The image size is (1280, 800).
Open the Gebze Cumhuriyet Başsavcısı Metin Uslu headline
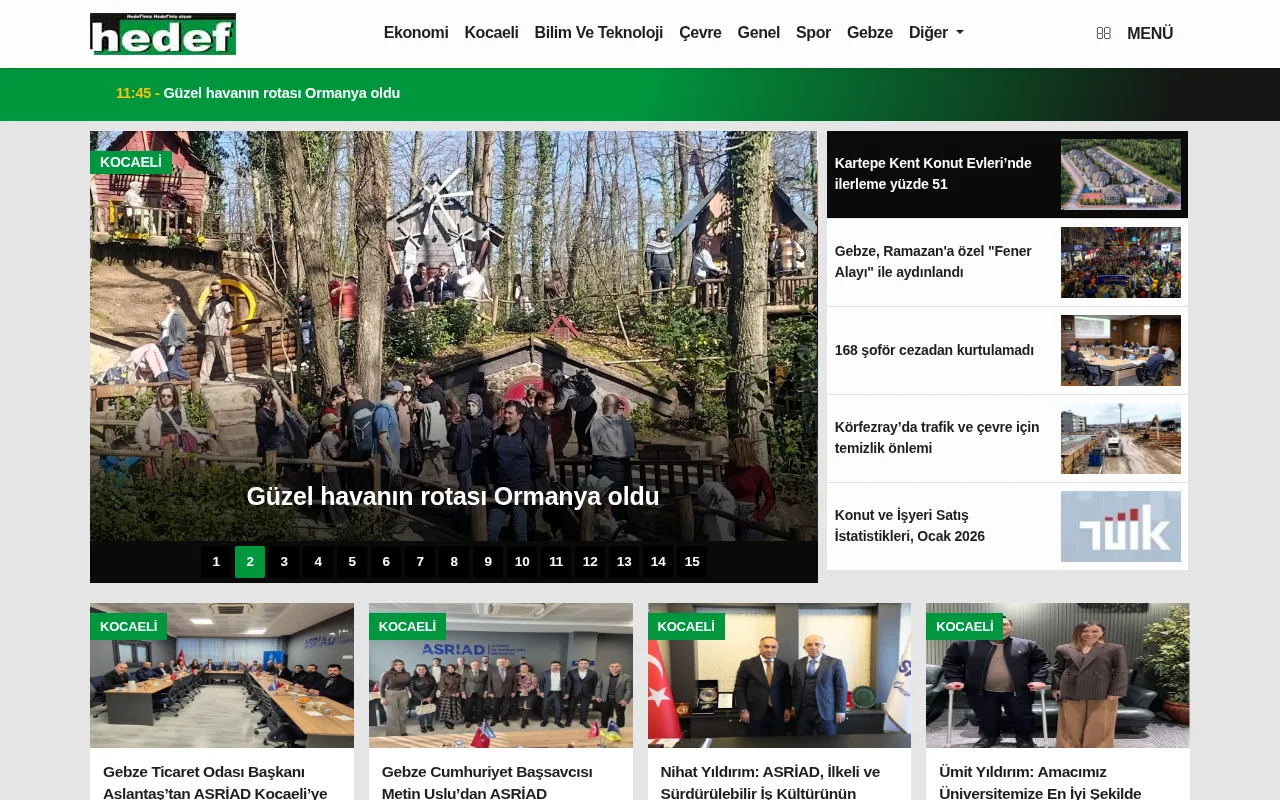pos(487,782)
